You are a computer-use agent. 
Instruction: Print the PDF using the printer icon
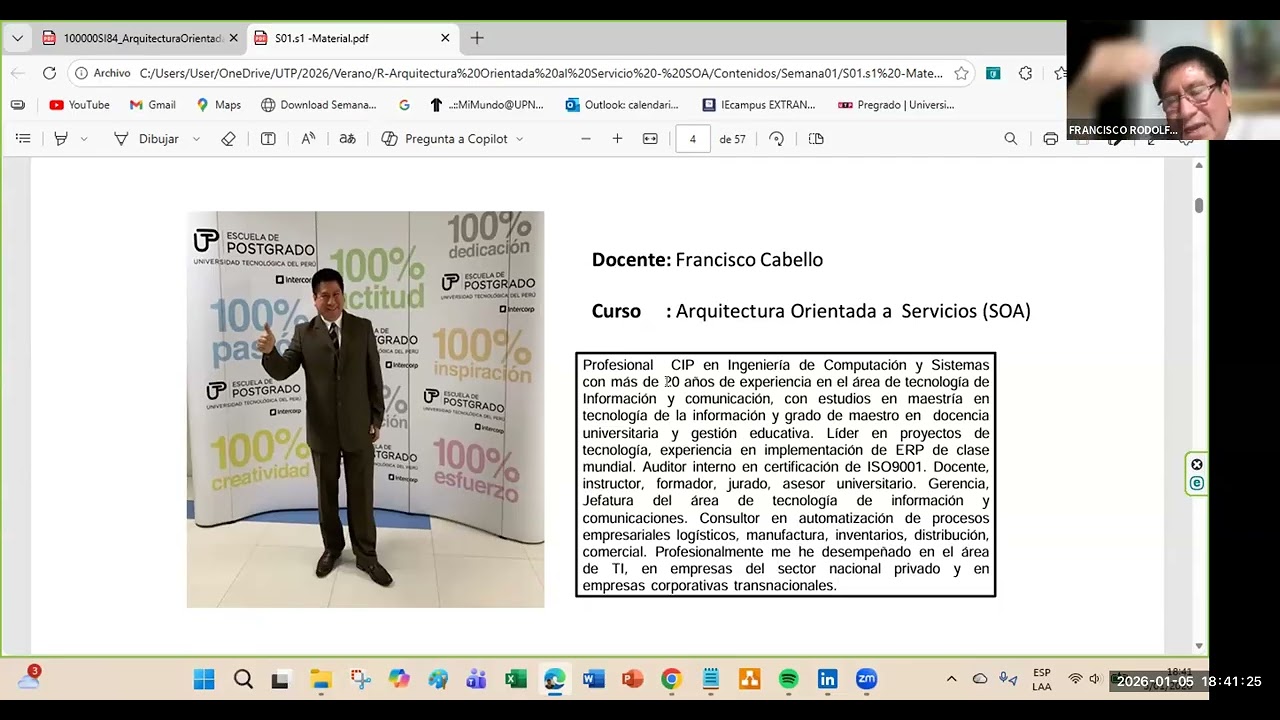pos(1050,139)
